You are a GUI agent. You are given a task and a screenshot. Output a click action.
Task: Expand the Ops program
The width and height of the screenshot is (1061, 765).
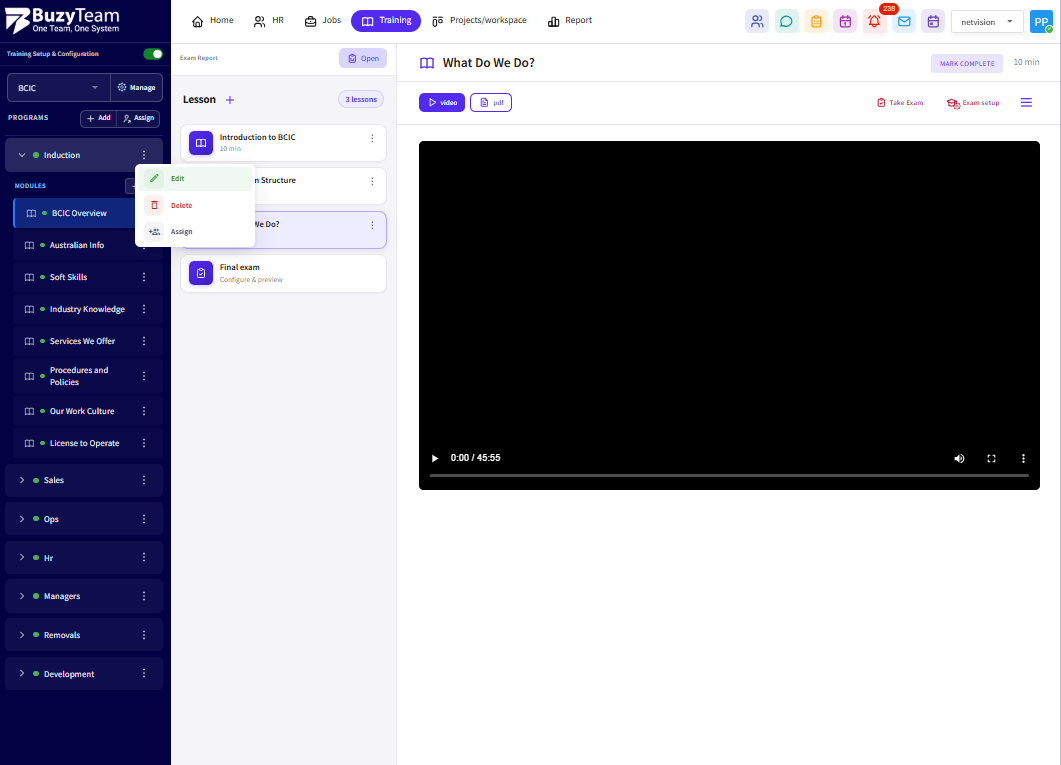click(x=22, y=519)
